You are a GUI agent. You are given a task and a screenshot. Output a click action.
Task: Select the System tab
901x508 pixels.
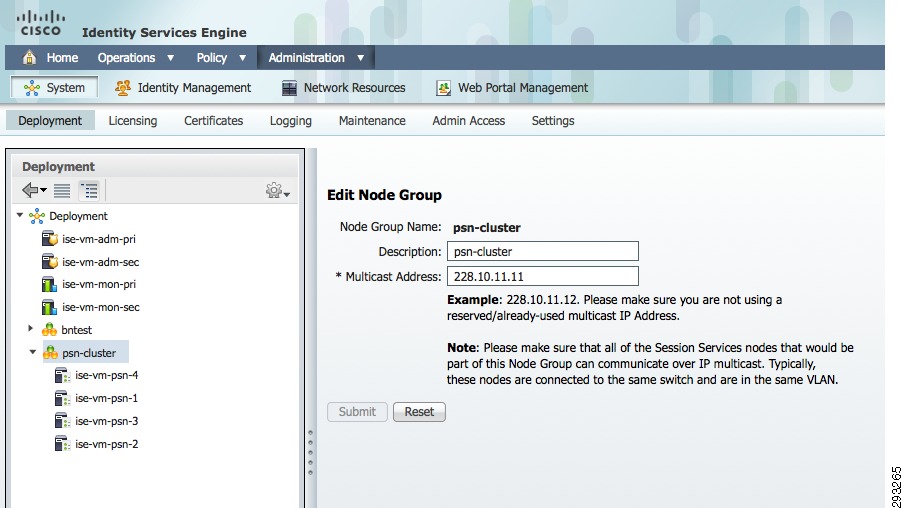click(54, 87)
